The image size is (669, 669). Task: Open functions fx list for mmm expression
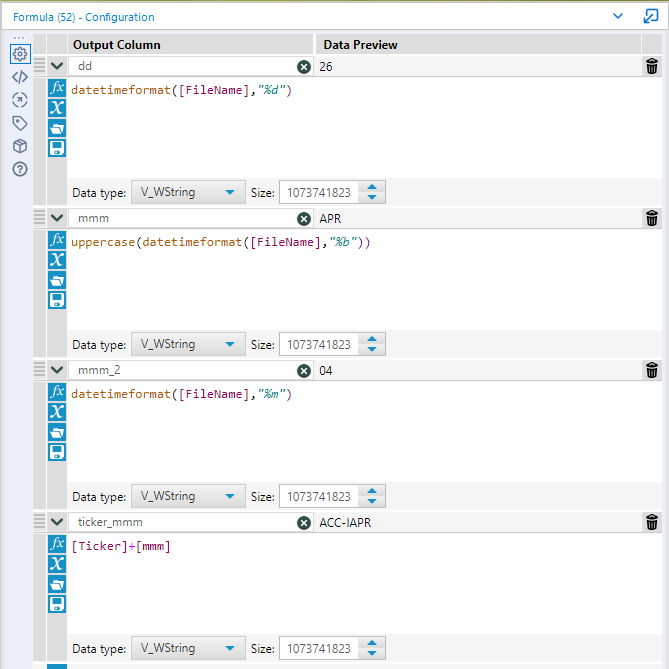pyautogui.click(x=57, y=240)
